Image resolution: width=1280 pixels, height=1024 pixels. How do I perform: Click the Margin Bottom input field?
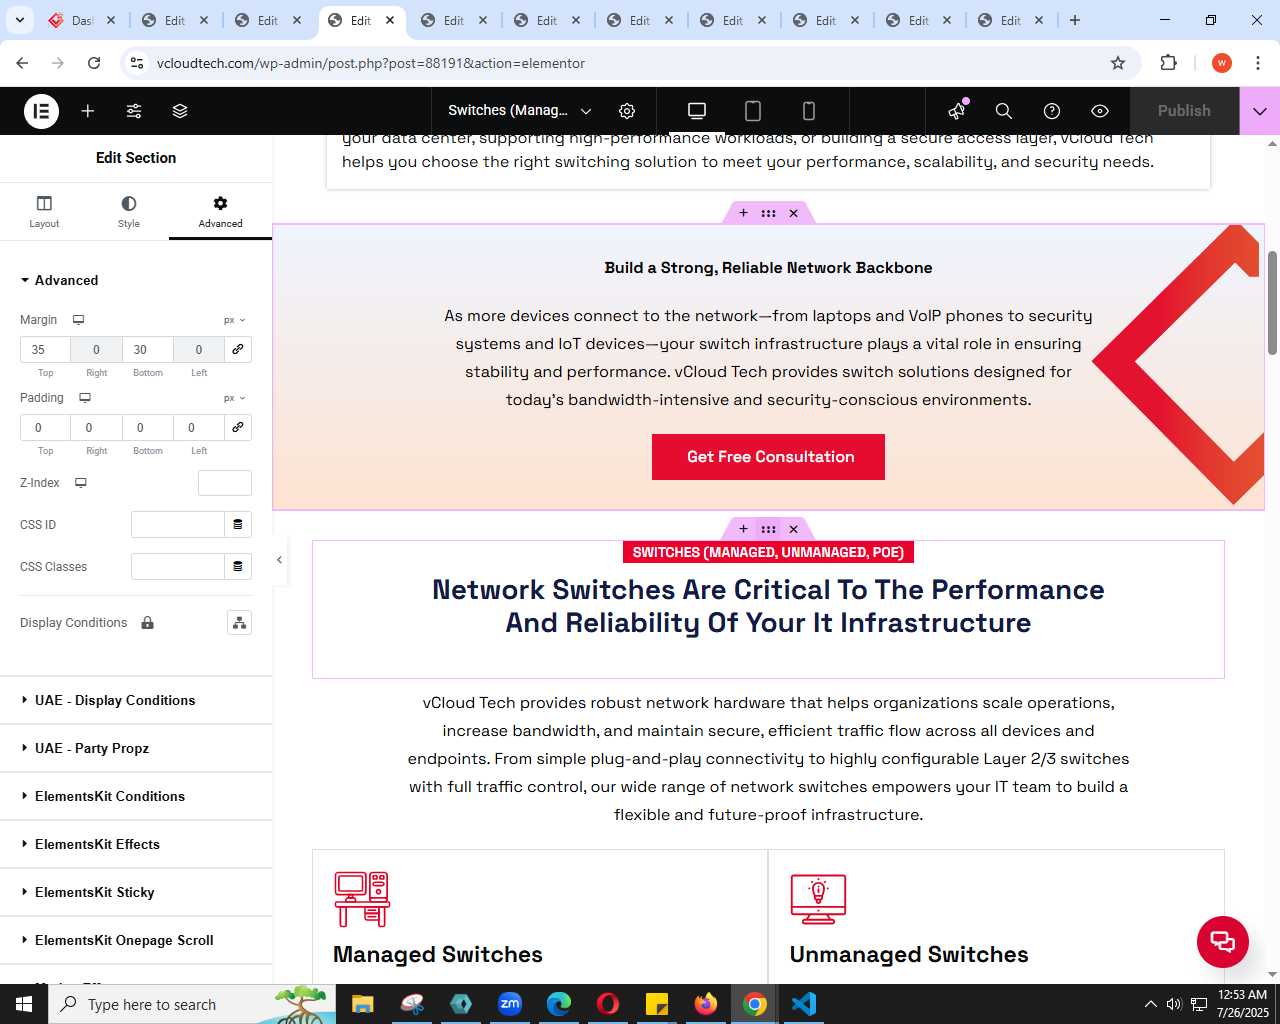coord(148,349)
